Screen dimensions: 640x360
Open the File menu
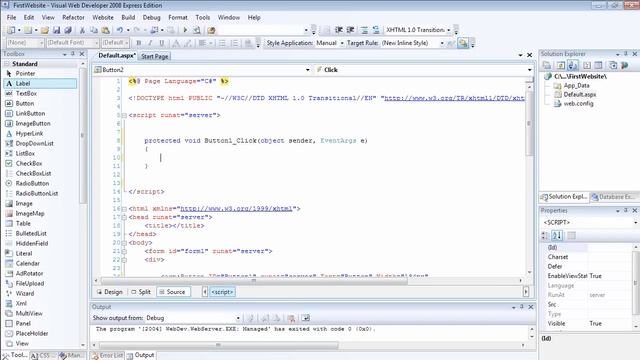[11, 18]
